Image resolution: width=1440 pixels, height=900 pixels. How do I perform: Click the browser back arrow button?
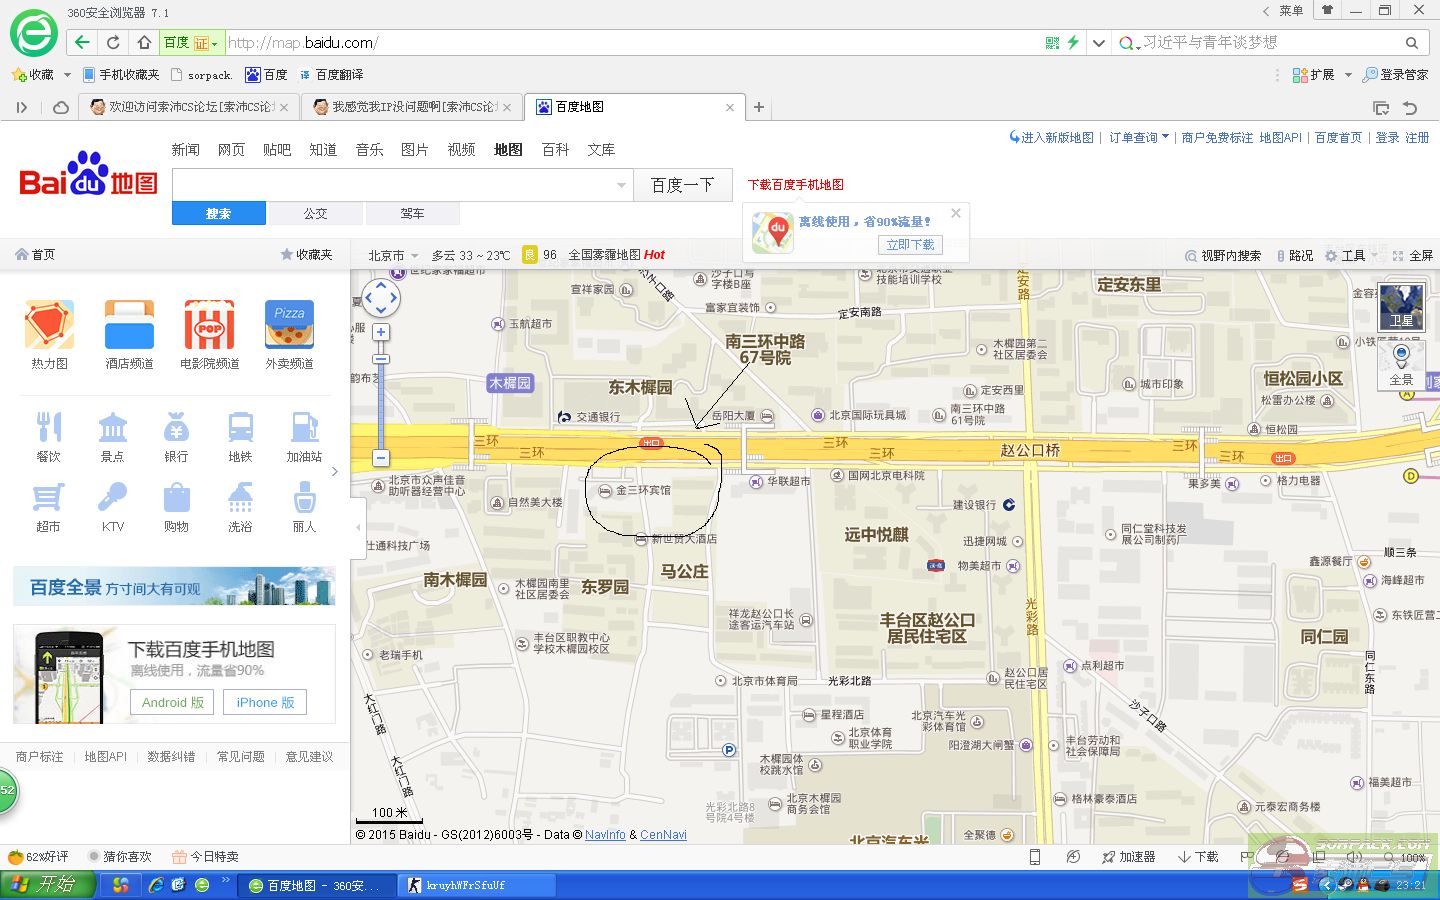pyautogui.click(x=82, y=42)
